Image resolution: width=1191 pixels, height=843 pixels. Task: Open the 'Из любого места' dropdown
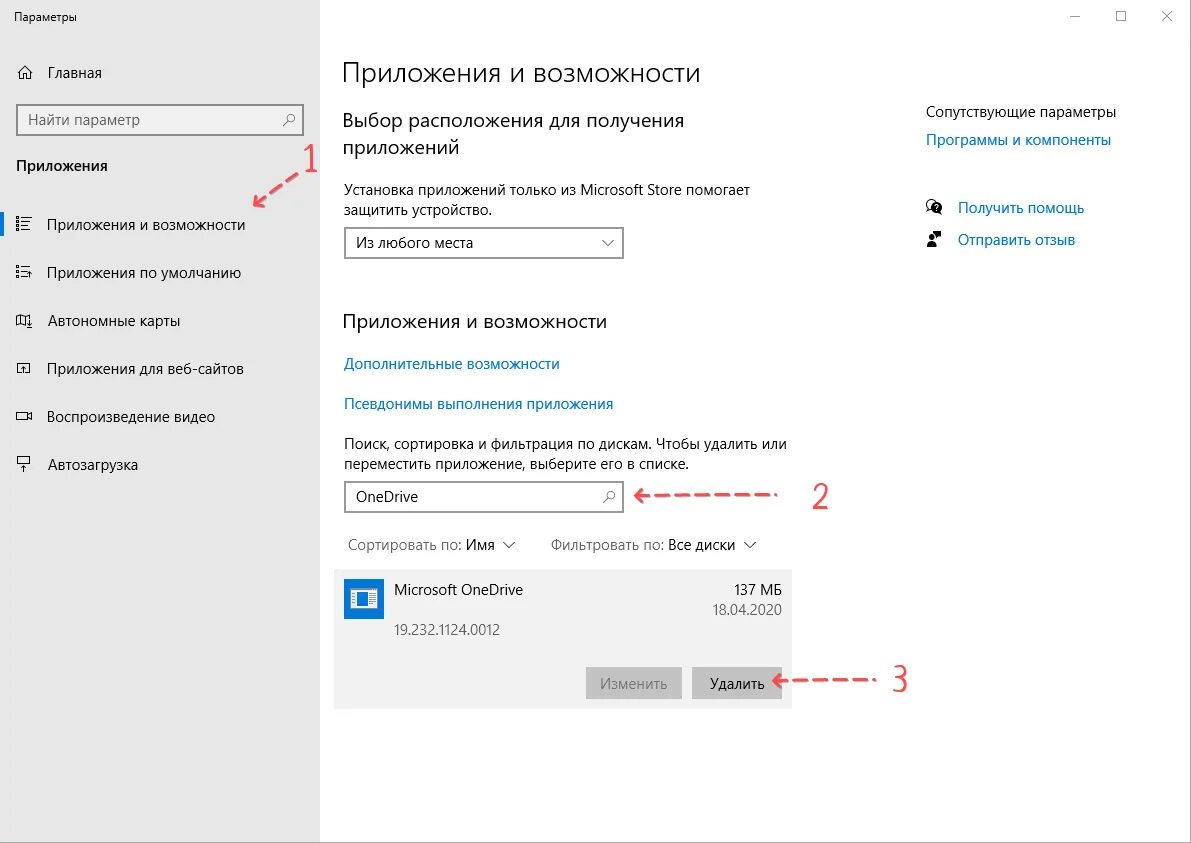click(484, 243)
